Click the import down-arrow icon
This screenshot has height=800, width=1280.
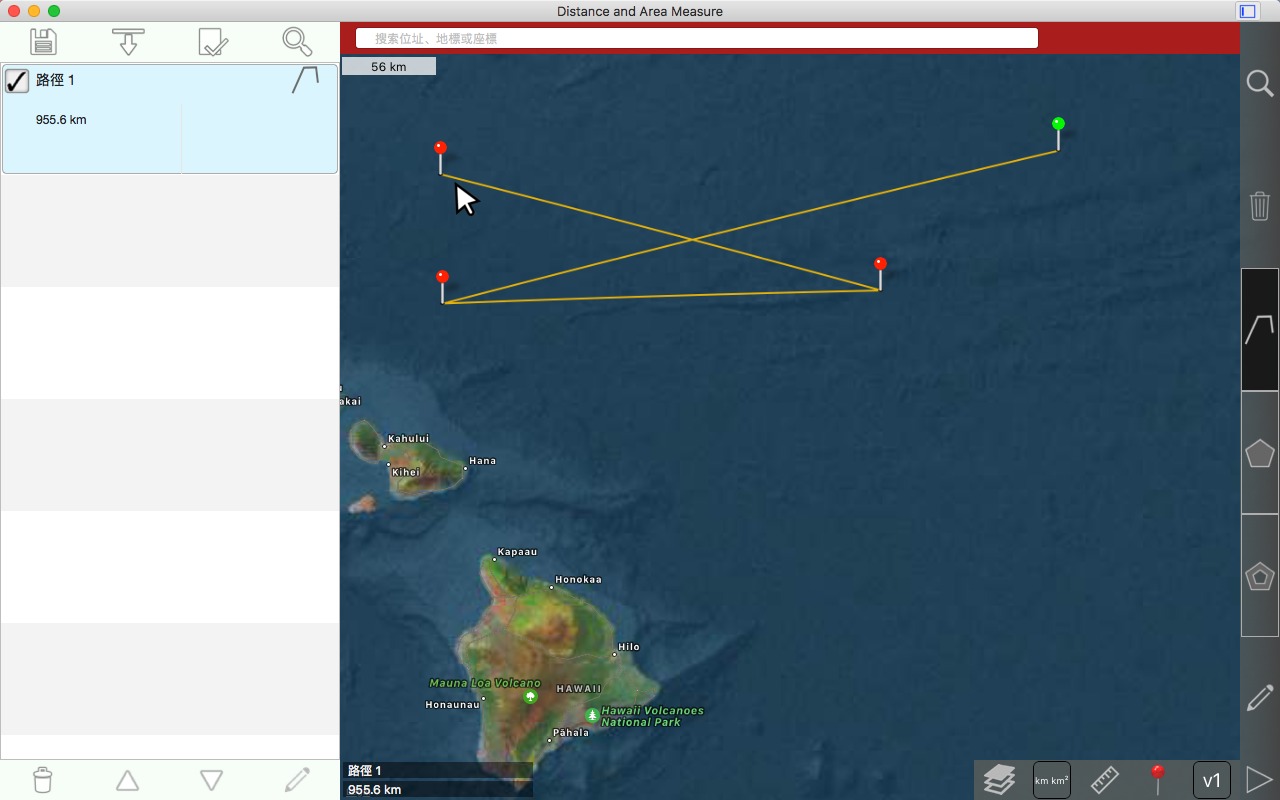(x=128, y=42)
